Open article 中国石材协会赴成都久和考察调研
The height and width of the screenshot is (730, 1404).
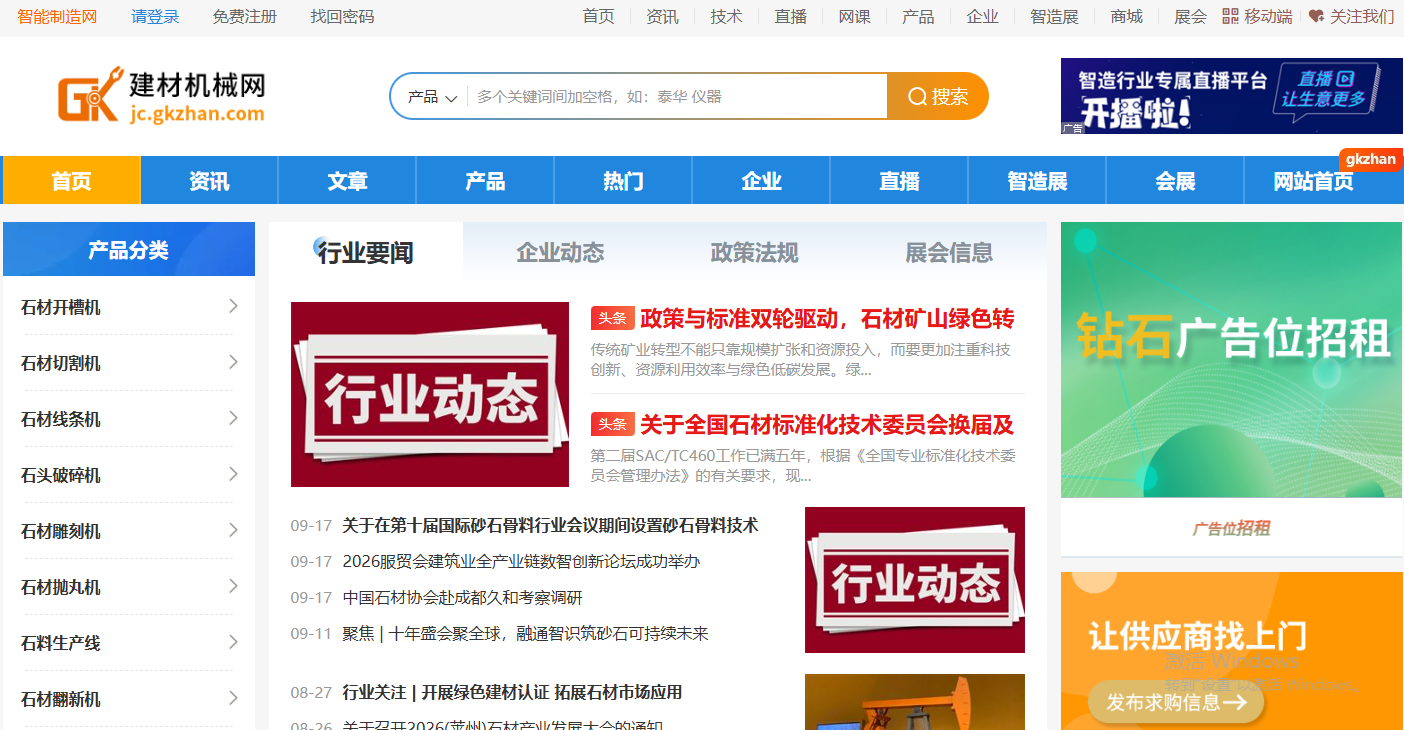coord(462,597)
